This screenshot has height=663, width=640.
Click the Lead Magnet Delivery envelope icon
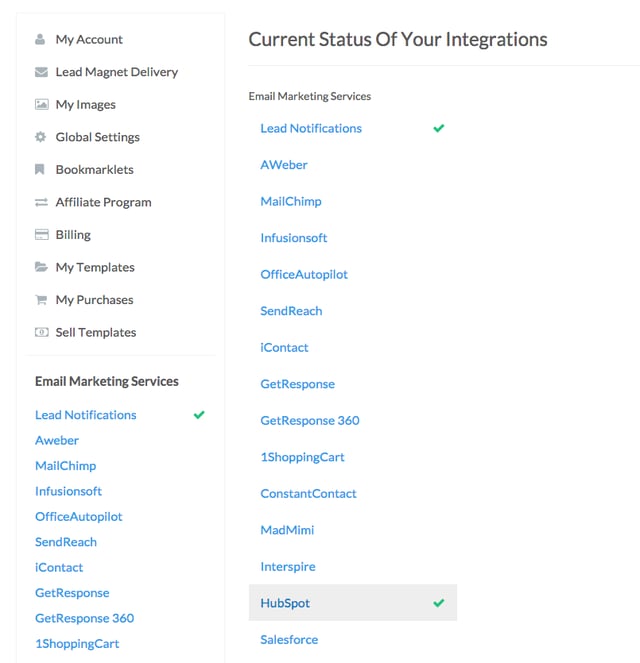[41, 72]
